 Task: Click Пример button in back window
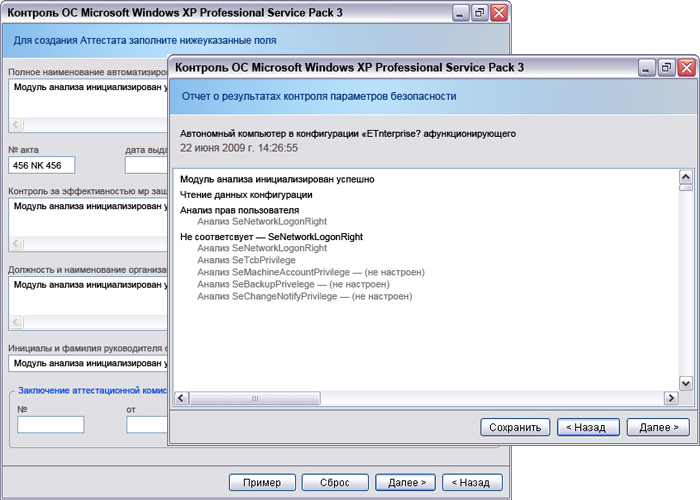[x=262, y=482]
